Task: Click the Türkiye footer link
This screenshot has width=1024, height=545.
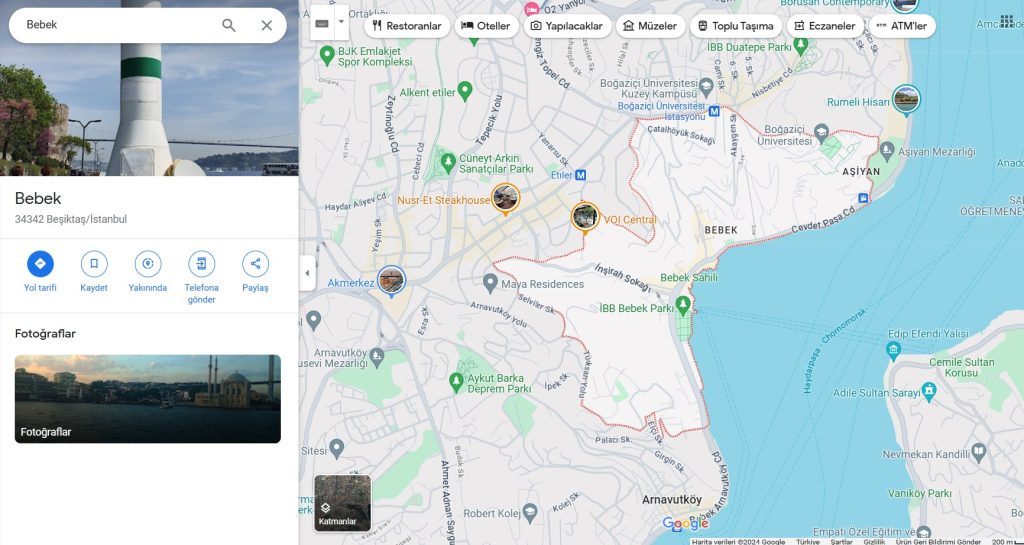Action: tap(807, 542)
